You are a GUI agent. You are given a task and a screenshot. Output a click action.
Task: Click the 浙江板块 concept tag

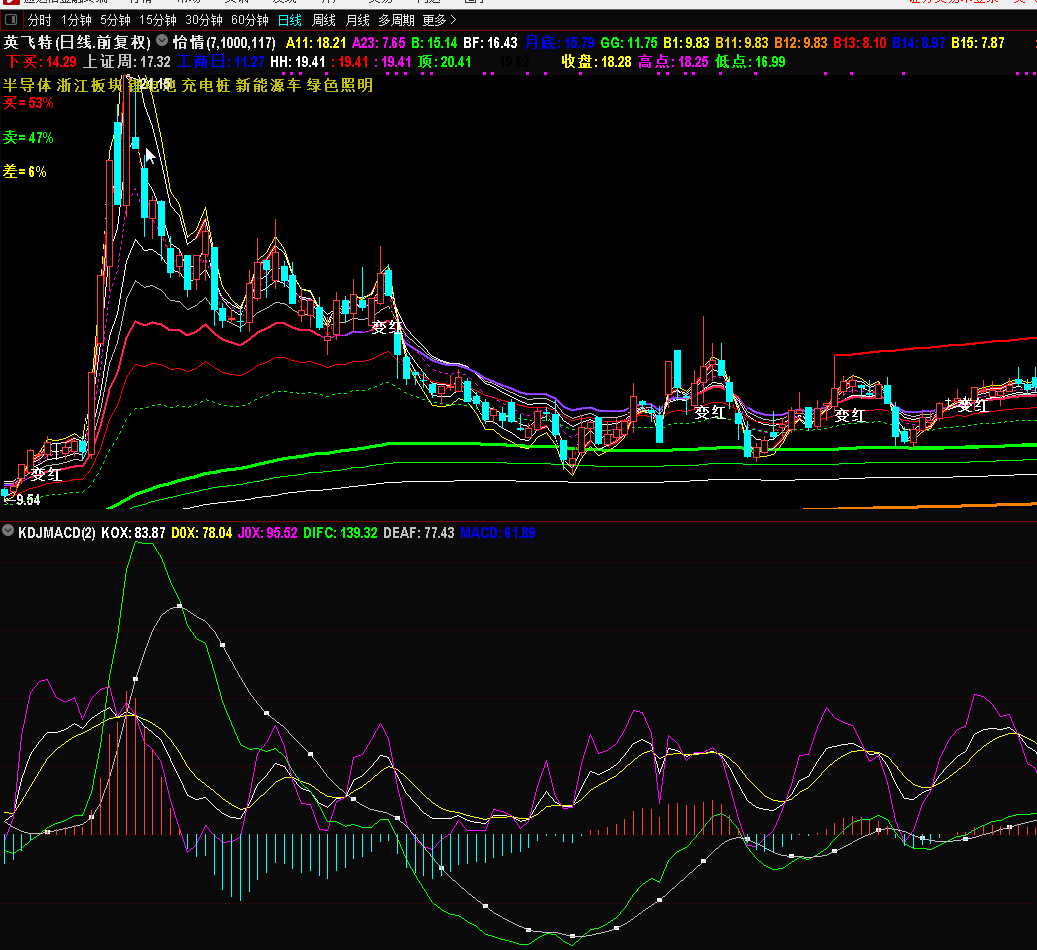click(x=89, y=85)
